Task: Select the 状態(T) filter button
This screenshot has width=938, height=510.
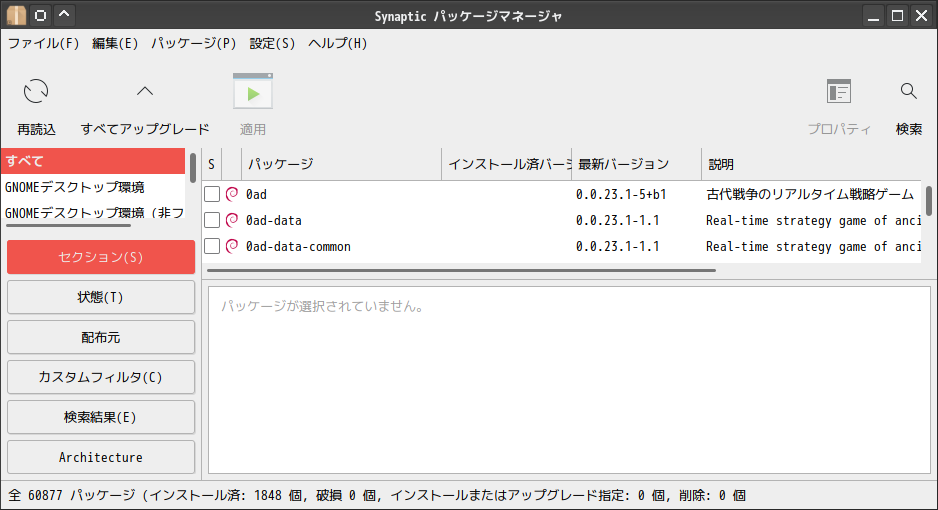Action: point(101,297)
